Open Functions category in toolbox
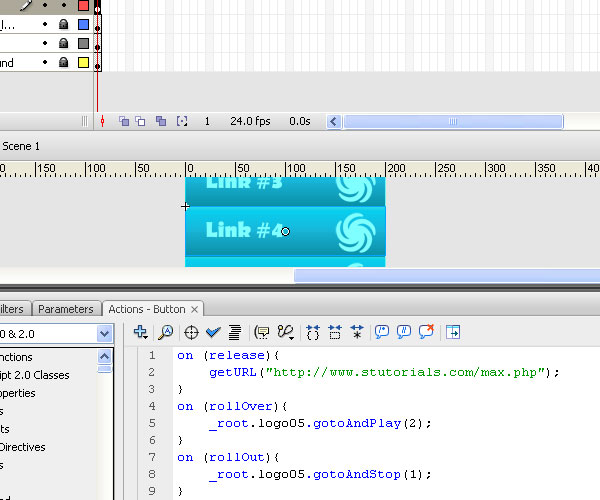Image resolution: width=600 pixels, height=500 pixels. click(16, 357)
